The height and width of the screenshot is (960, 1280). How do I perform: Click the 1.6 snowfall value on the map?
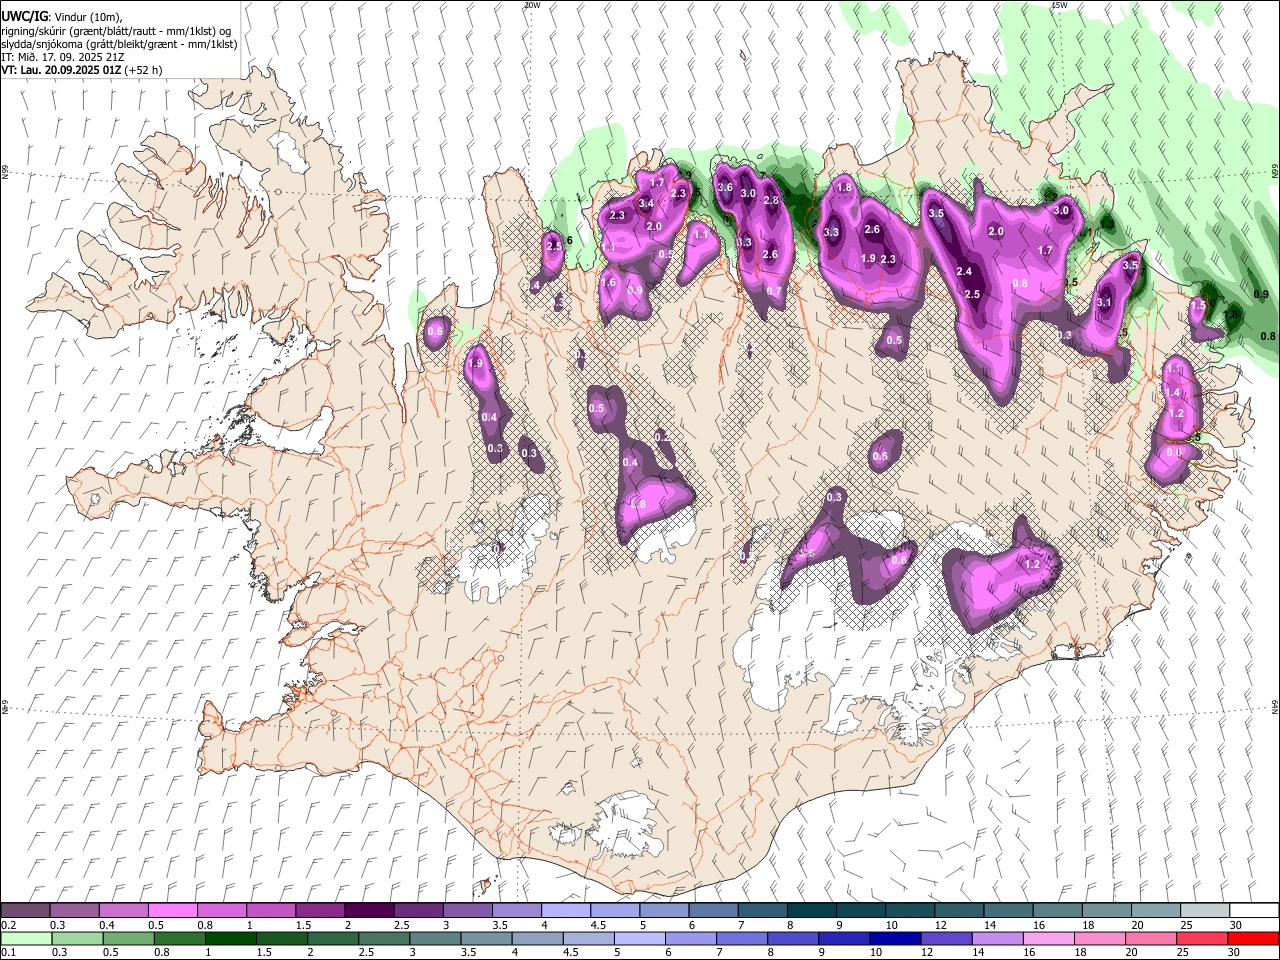pos(609,283)
